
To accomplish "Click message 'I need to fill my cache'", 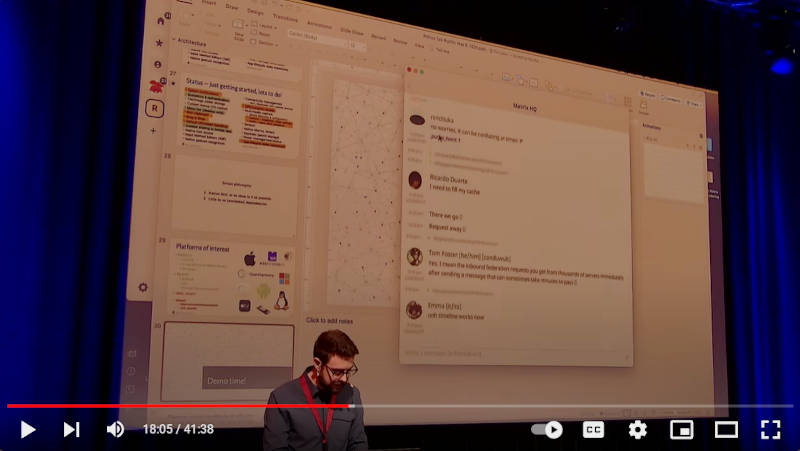I will [454, 190].
